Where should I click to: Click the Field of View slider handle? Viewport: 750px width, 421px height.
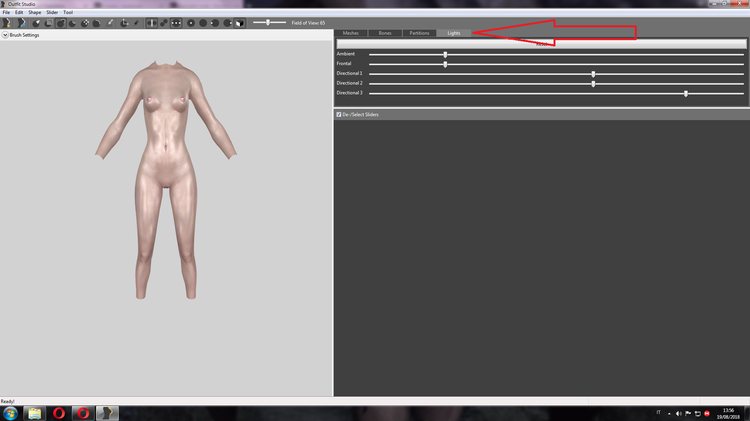point(268,22)
